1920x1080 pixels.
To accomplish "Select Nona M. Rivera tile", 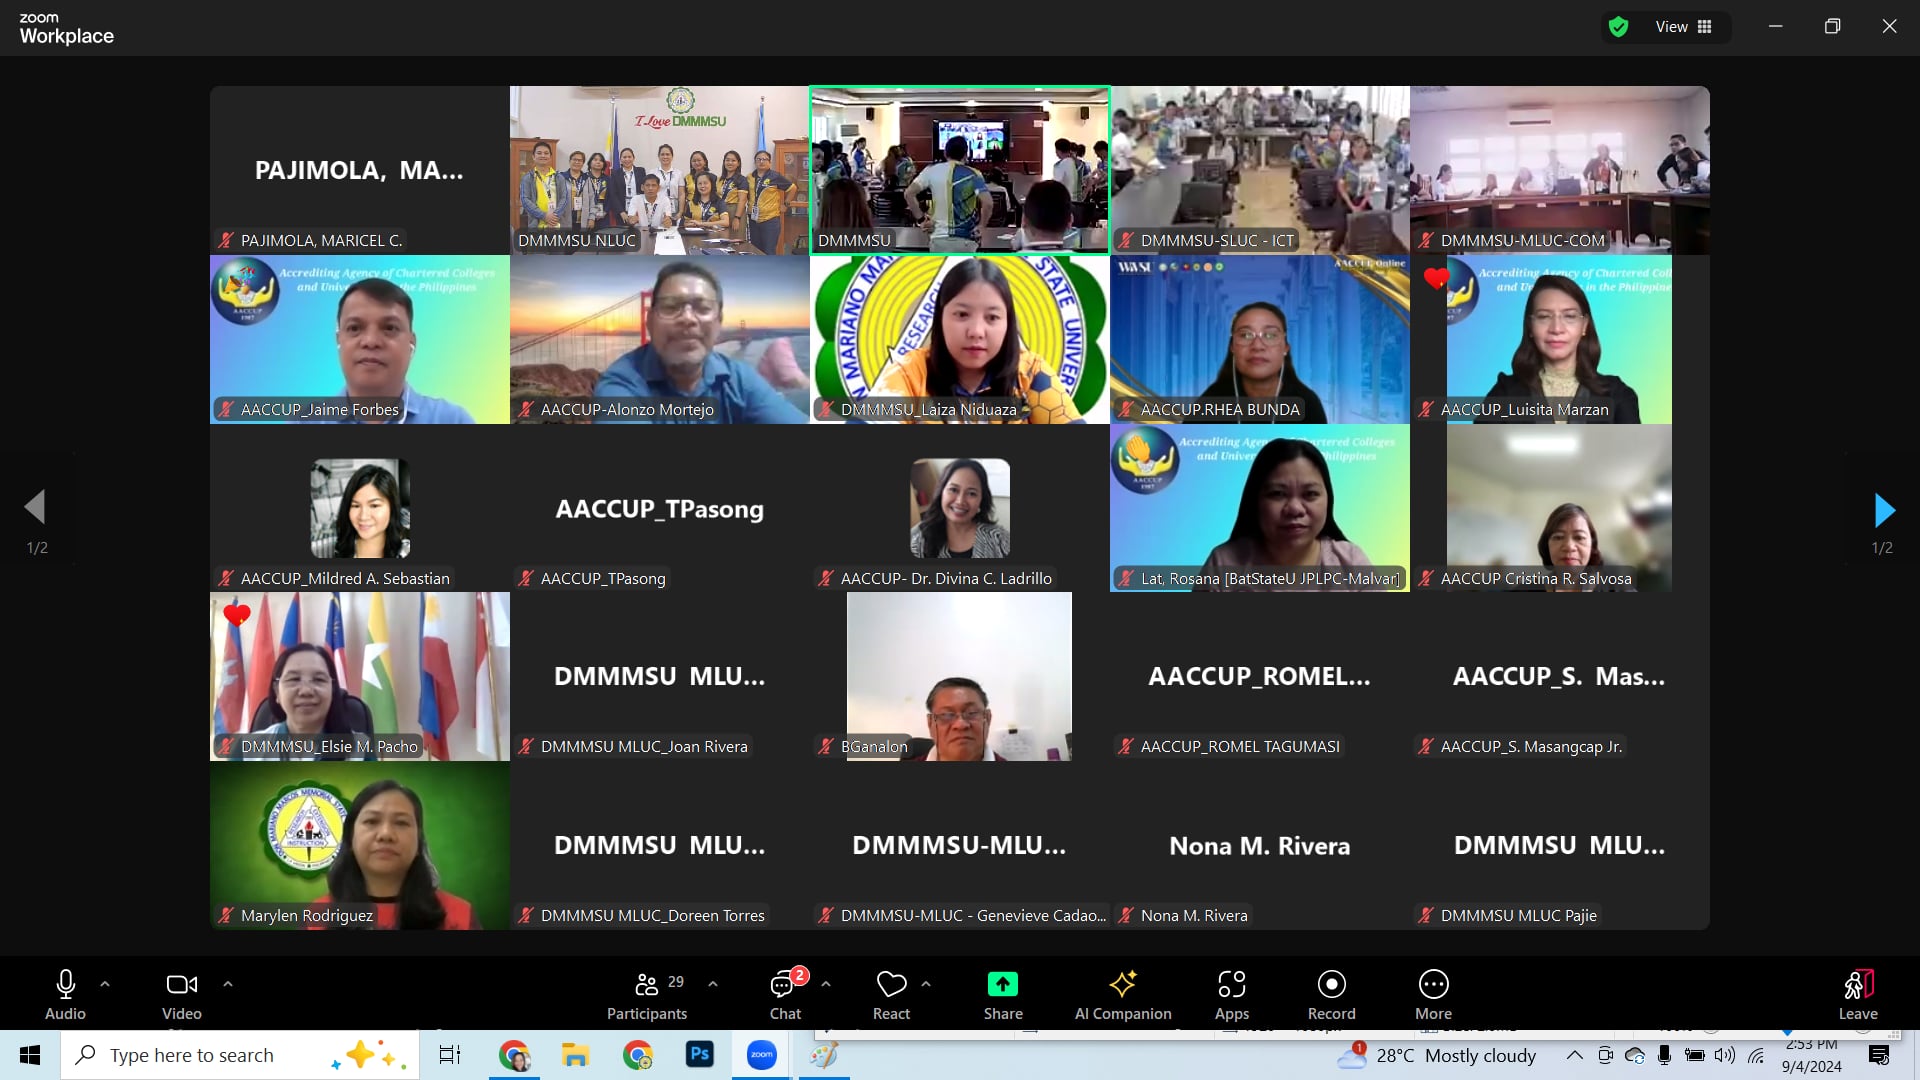I will pos(1260,845).
